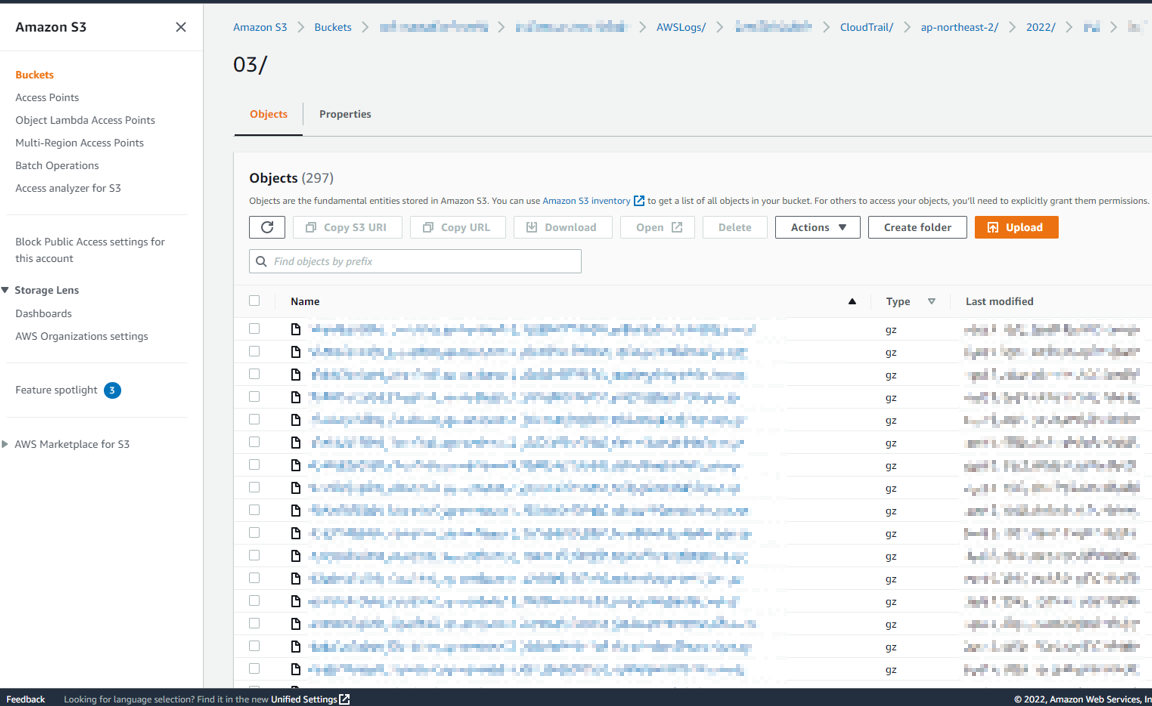Image resolution: width=1152 pixels, height=706 pixels.
Task: Open Access analyzer for S3
Action: (x=68, y=189)
